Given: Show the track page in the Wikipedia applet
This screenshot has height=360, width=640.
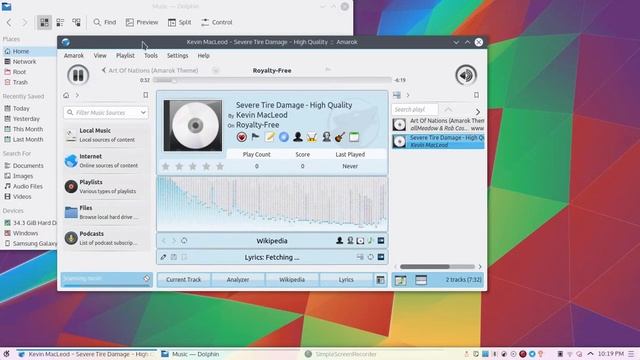Looking at the screenshot, I should [x=370, y=241].
